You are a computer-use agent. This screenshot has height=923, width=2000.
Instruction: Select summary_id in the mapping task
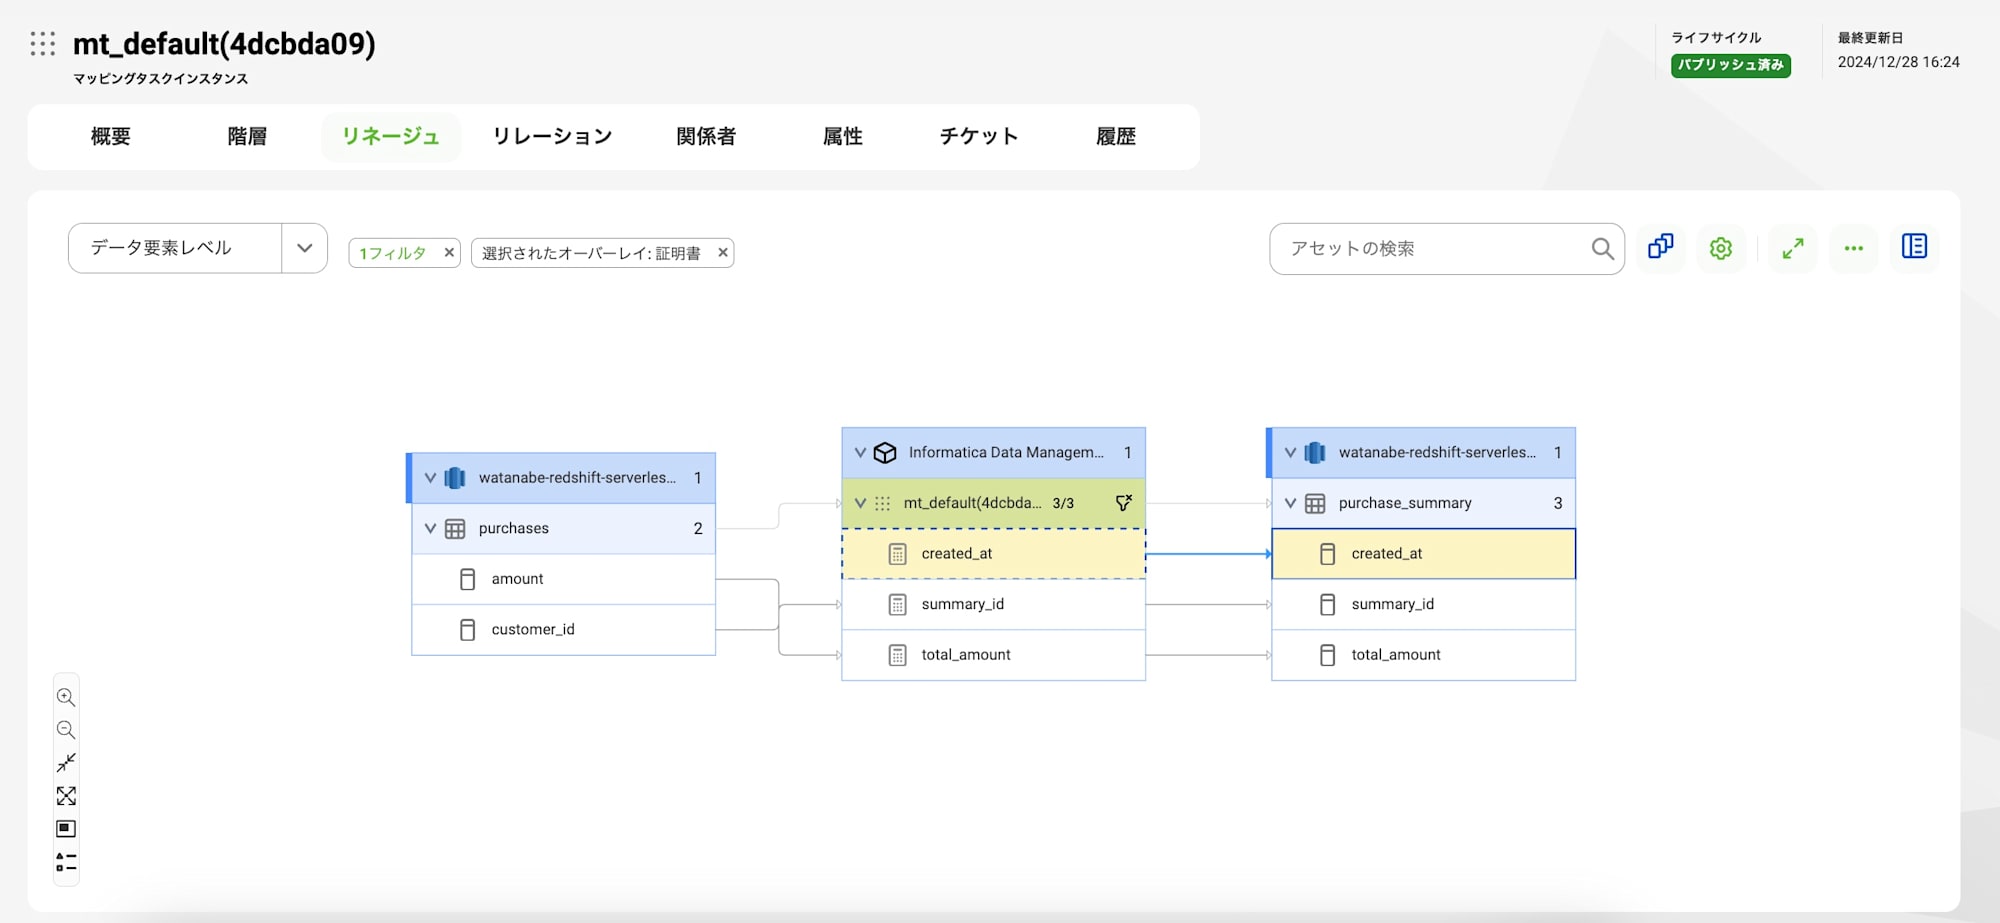coord(993,605)
